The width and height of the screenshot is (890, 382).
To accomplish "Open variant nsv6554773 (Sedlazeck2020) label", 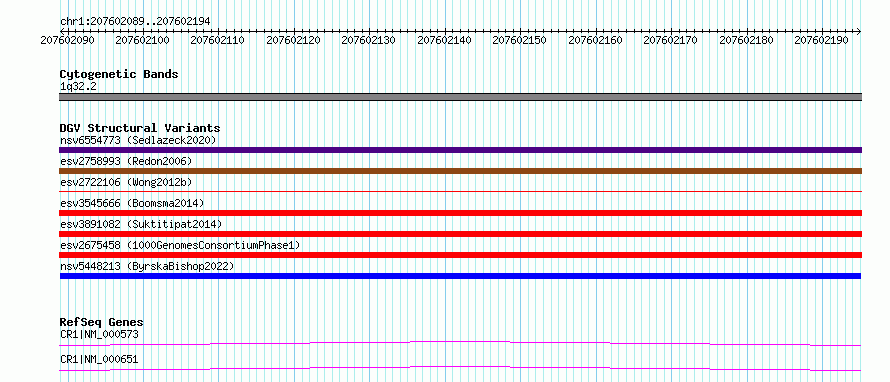I will 138,140.
